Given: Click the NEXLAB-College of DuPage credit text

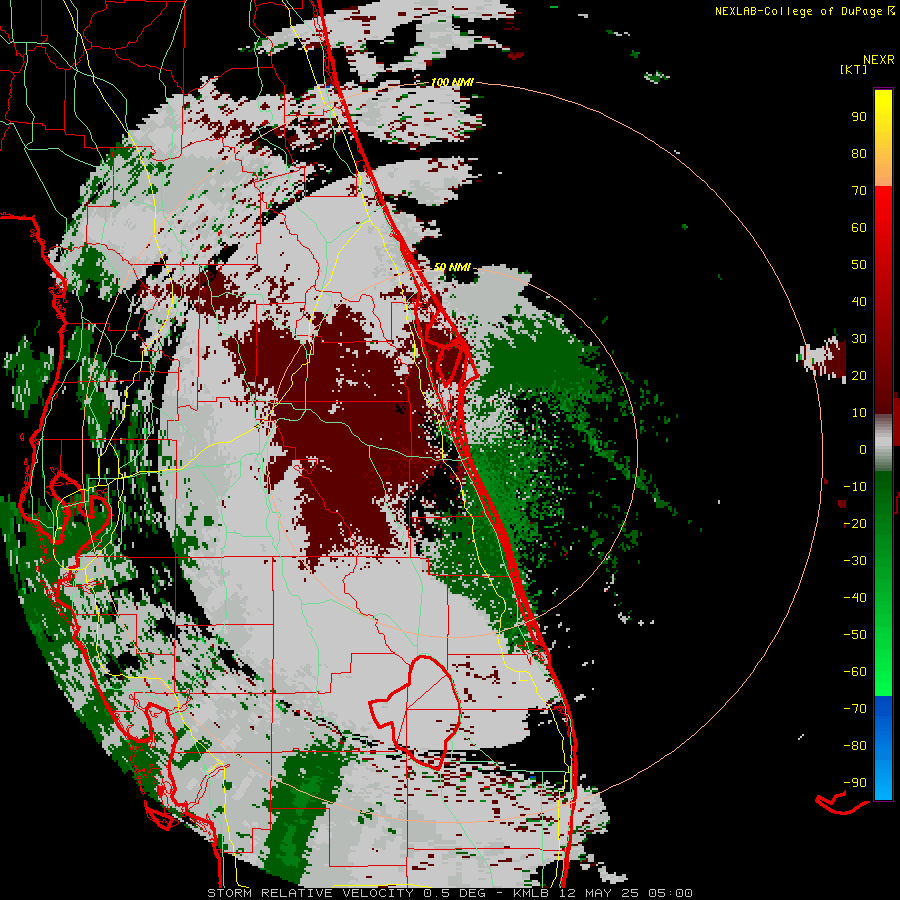Looking at the screenshot, I should (x=800, y=11).
